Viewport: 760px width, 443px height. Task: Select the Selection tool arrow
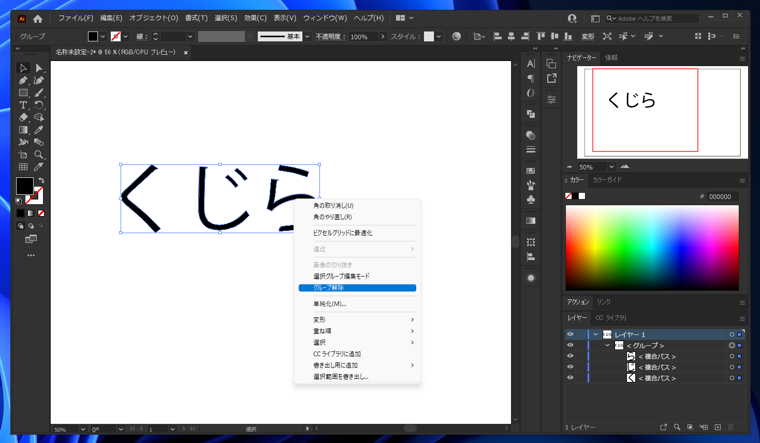click(x=23, y=68)
